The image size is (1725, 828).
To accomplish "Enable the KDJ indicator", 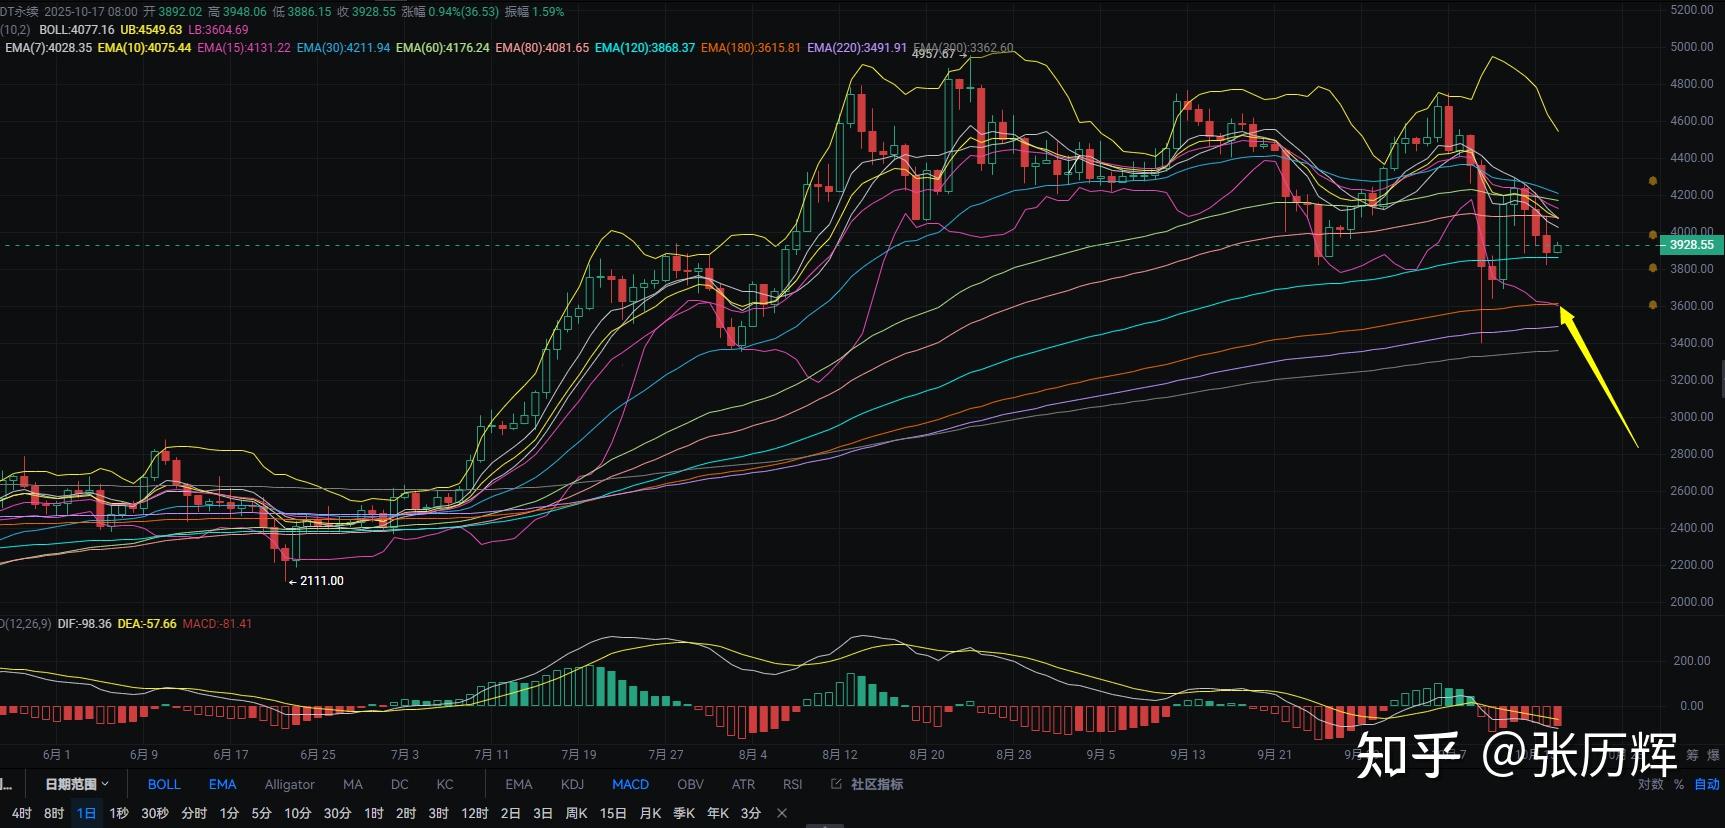I will click(x=572, y=784).
